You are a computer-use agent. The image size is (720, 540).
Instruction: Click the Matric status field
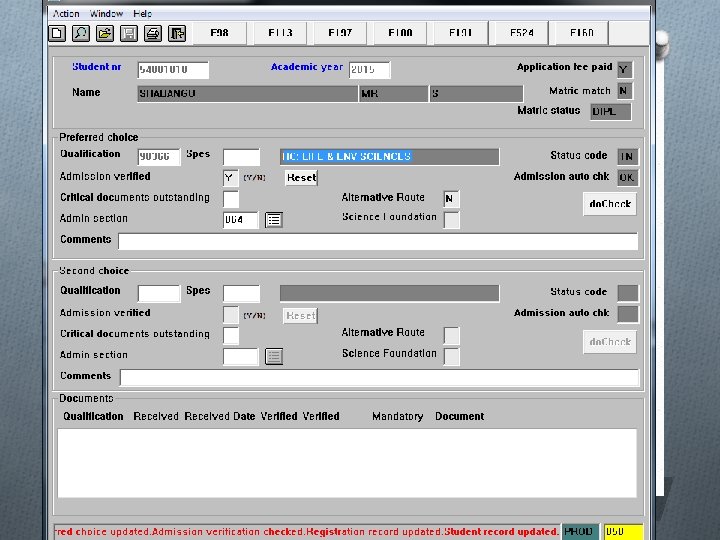tap(611, 112)
